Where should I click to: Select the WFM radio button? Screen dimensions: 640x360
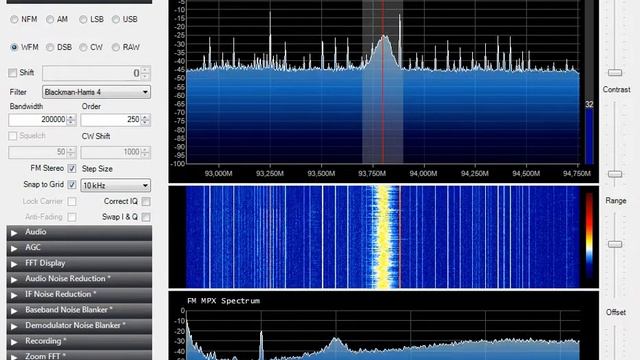[x=14, y=47]
